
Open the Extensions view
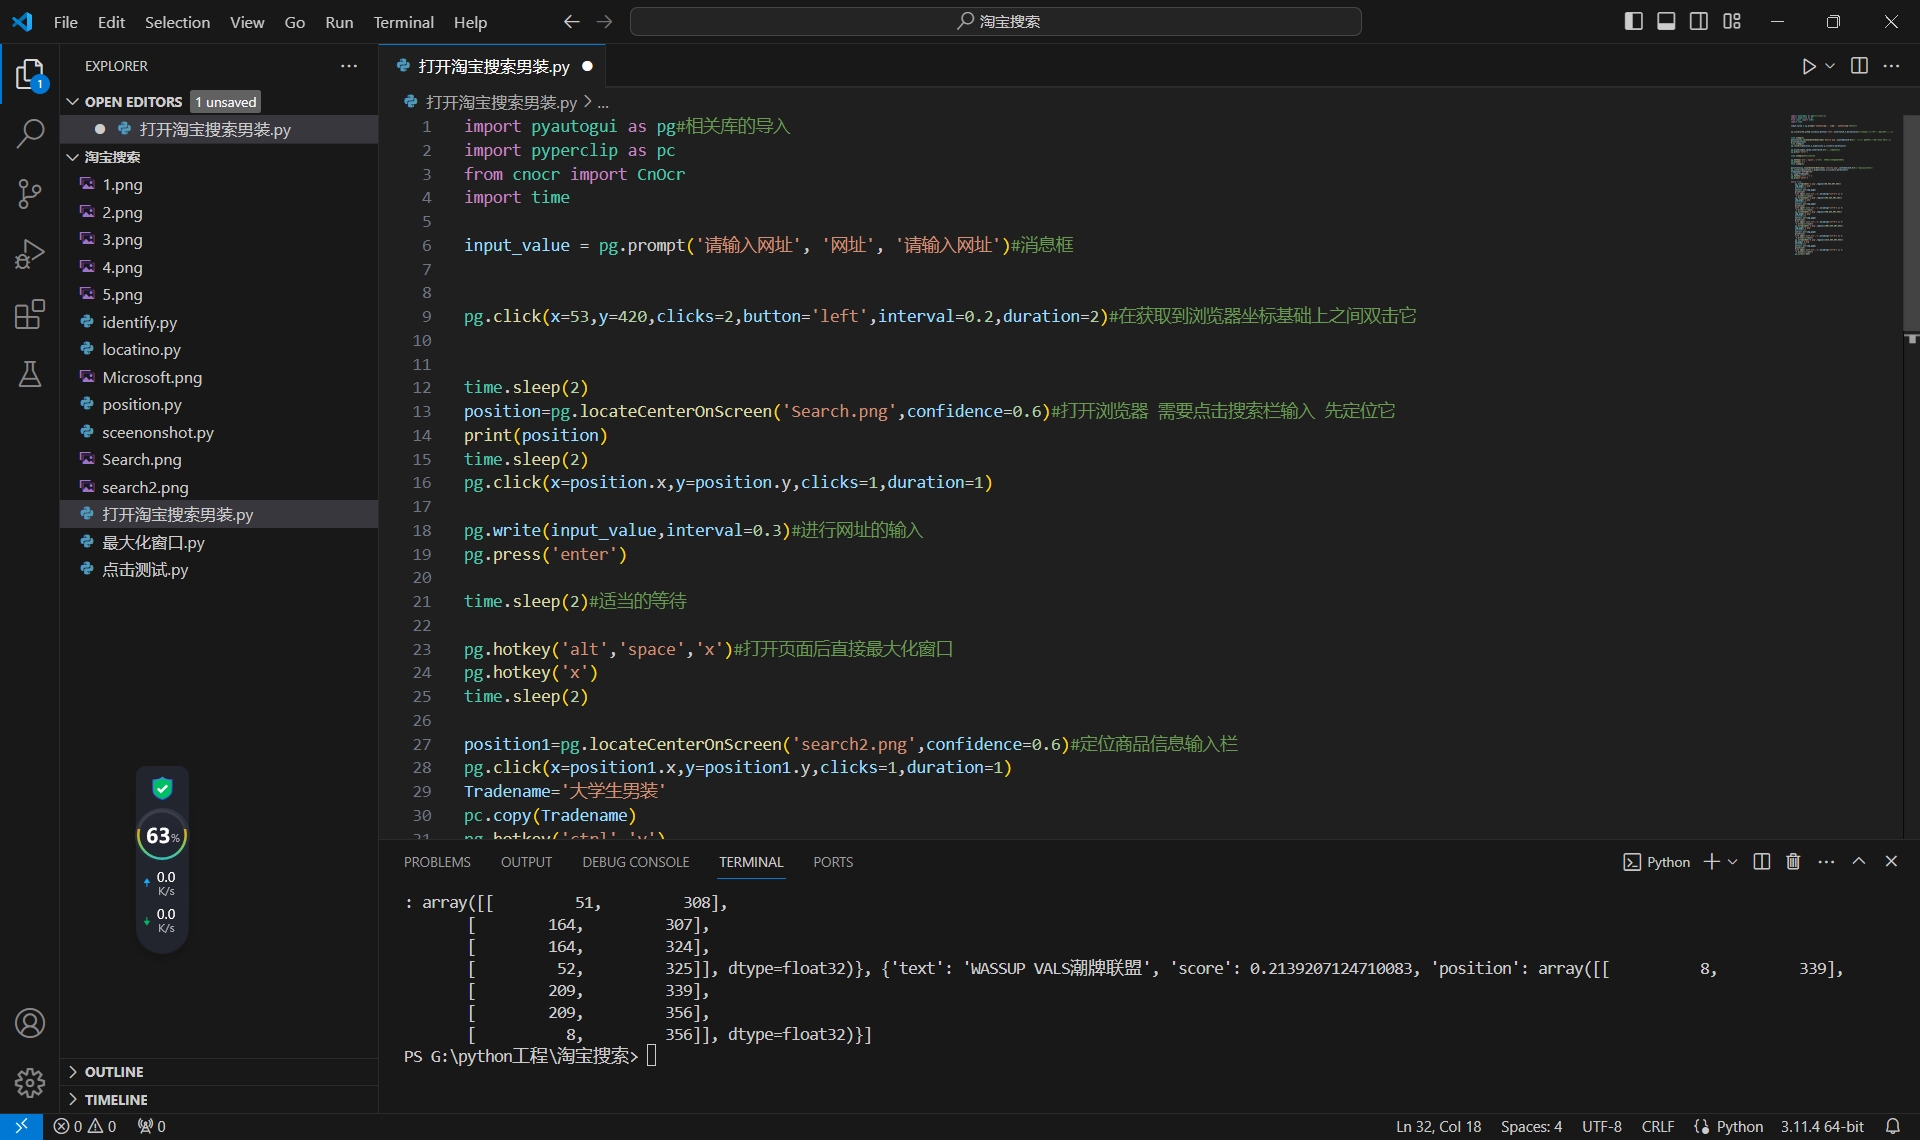point(30,314)
